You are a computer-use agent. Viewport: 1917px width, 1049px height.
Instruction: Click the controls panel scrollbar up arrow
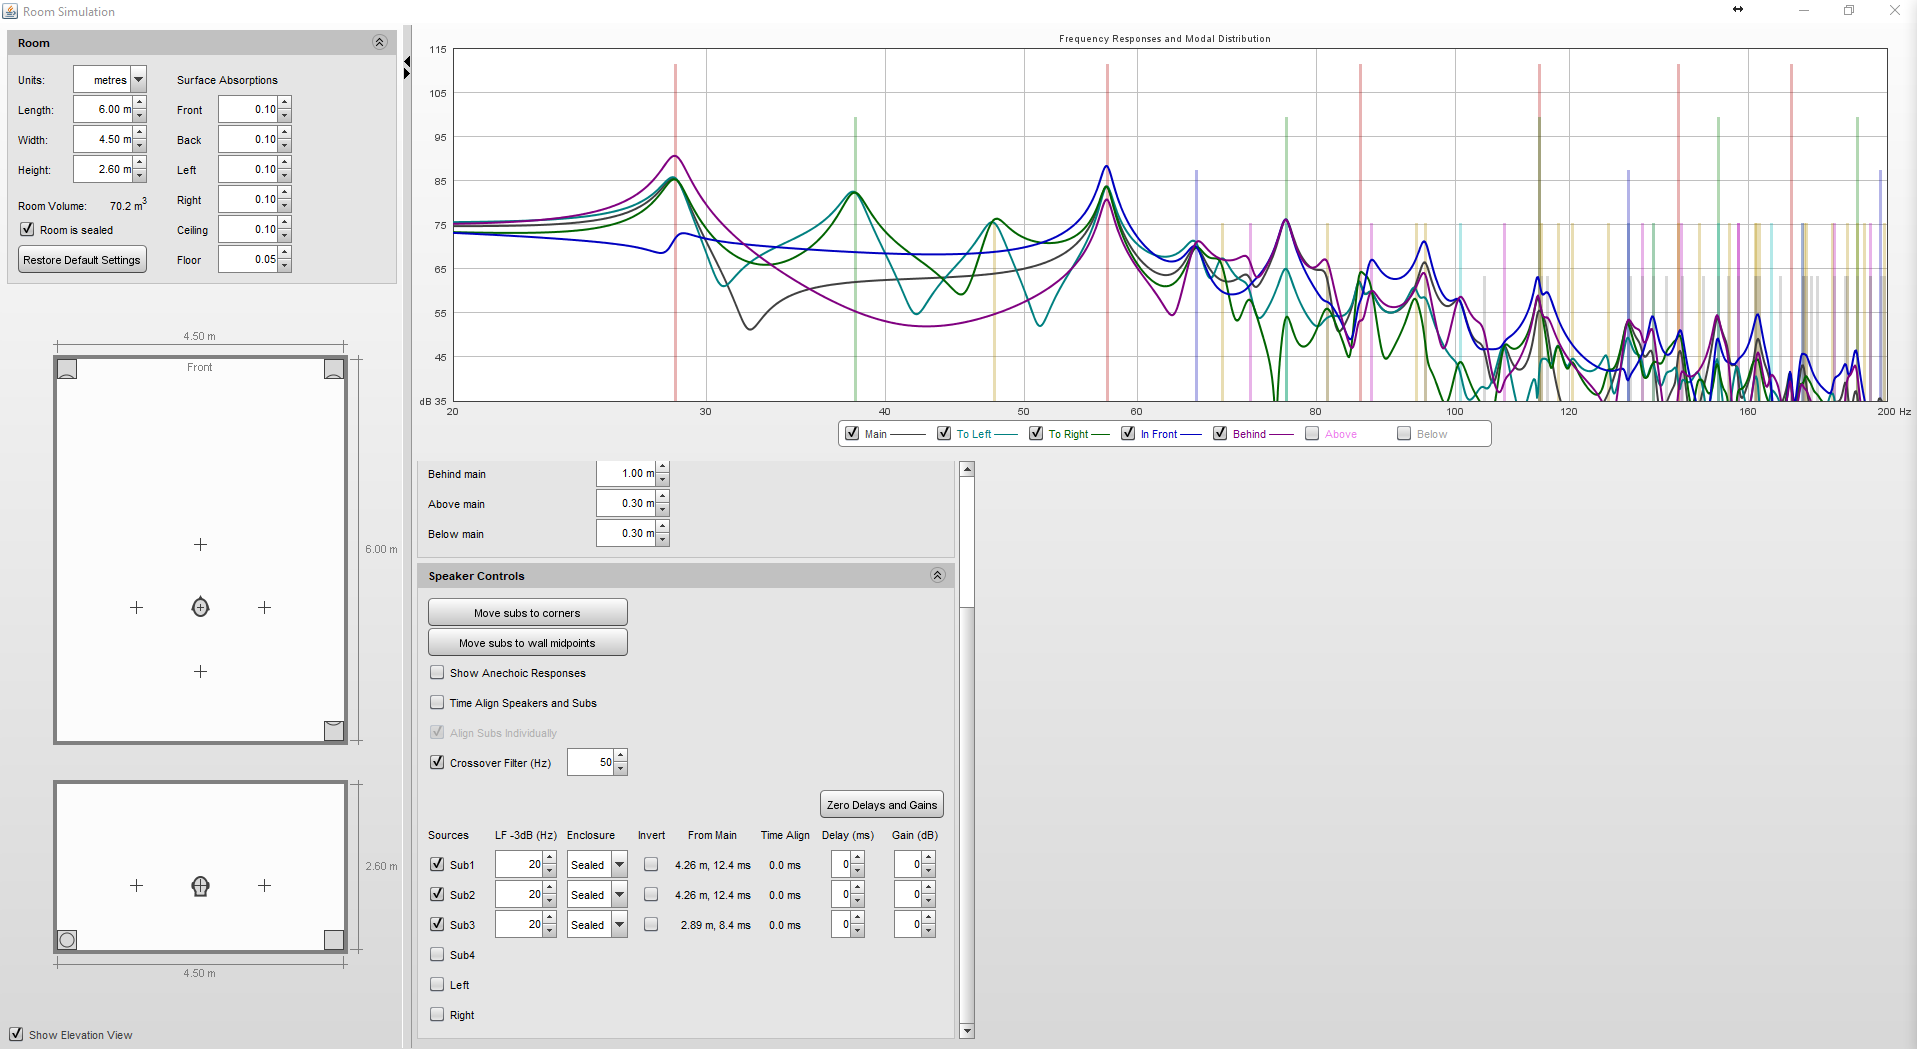coord(966,469)
